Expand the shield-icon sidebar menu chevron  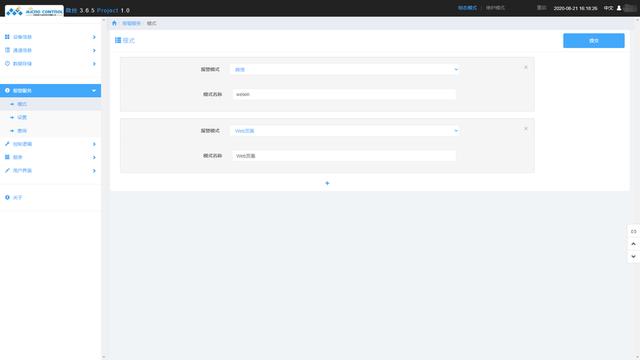coord(94,64)
